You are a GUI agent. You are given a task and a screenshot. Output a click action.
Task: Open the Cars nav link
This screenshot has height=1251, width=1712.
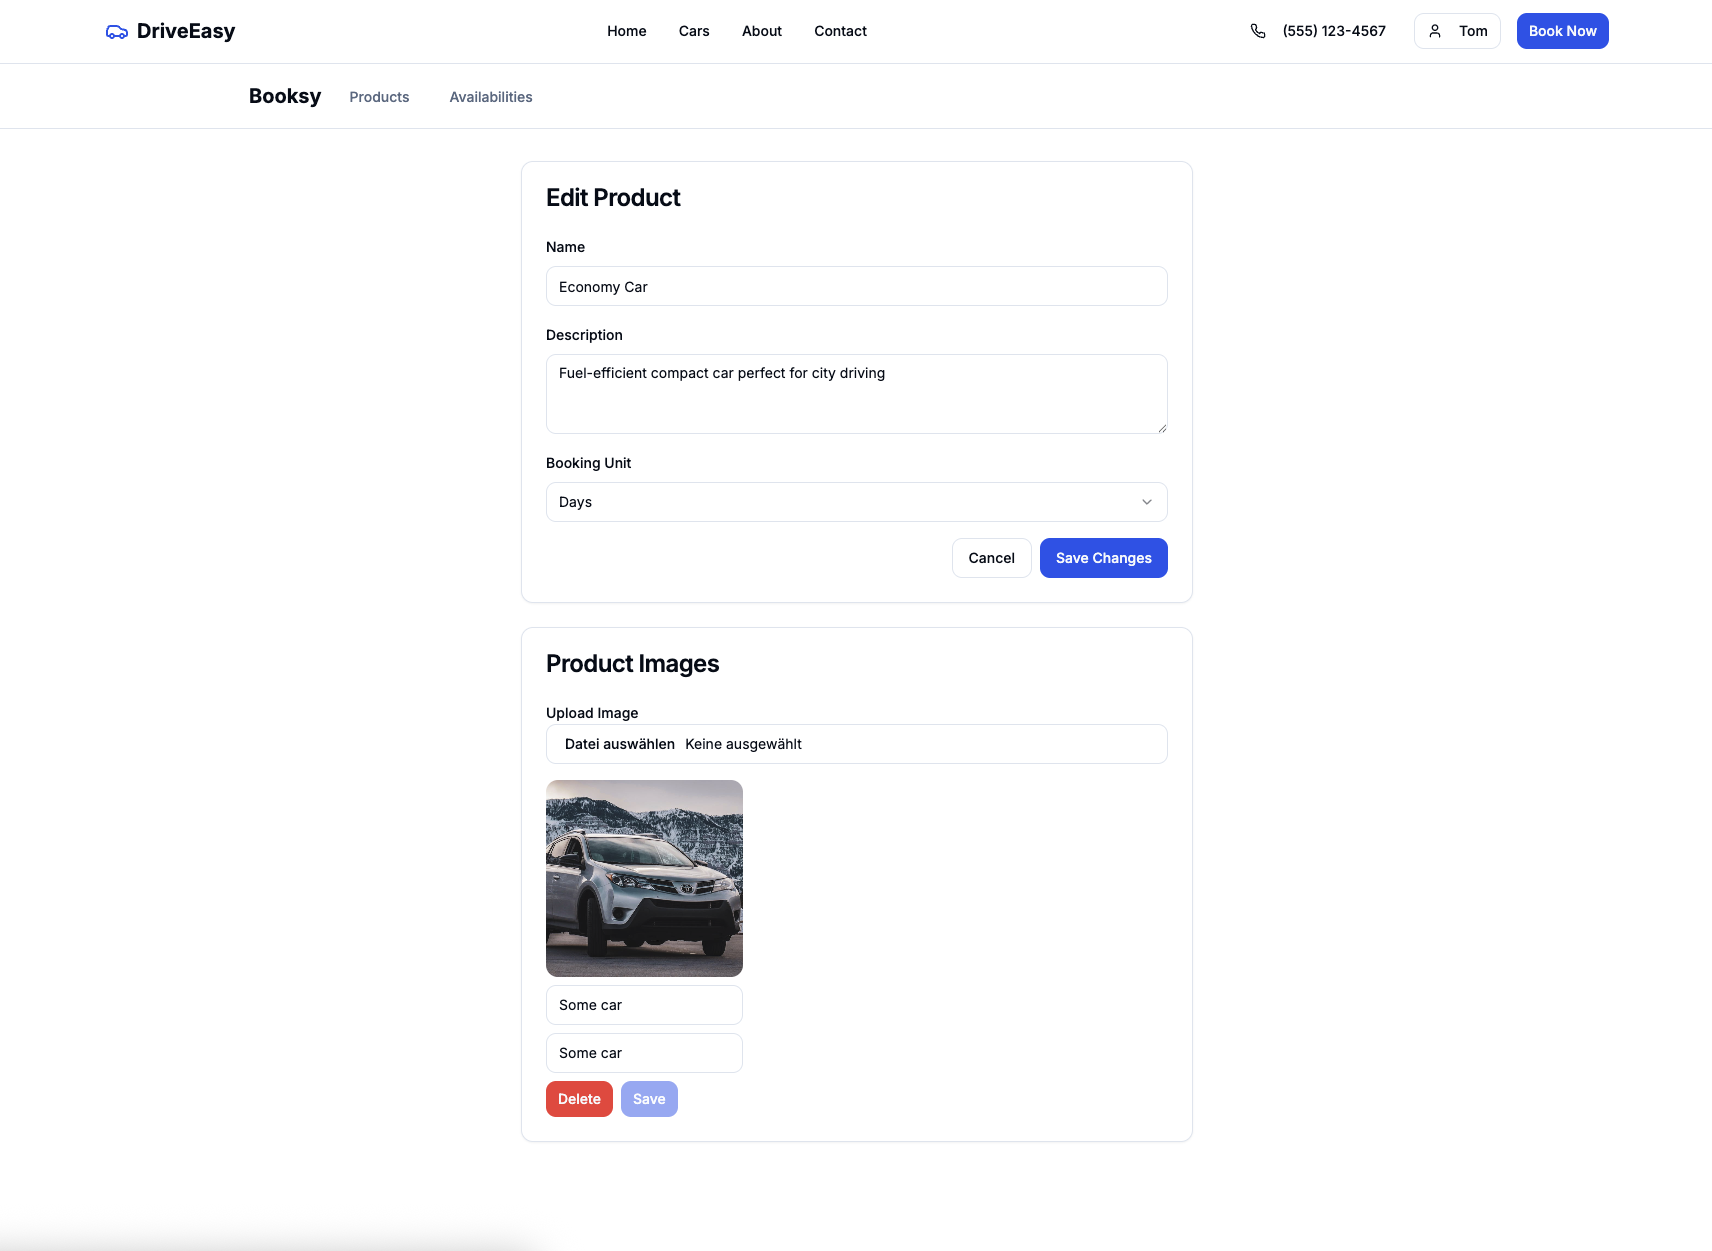click(694, 31)
